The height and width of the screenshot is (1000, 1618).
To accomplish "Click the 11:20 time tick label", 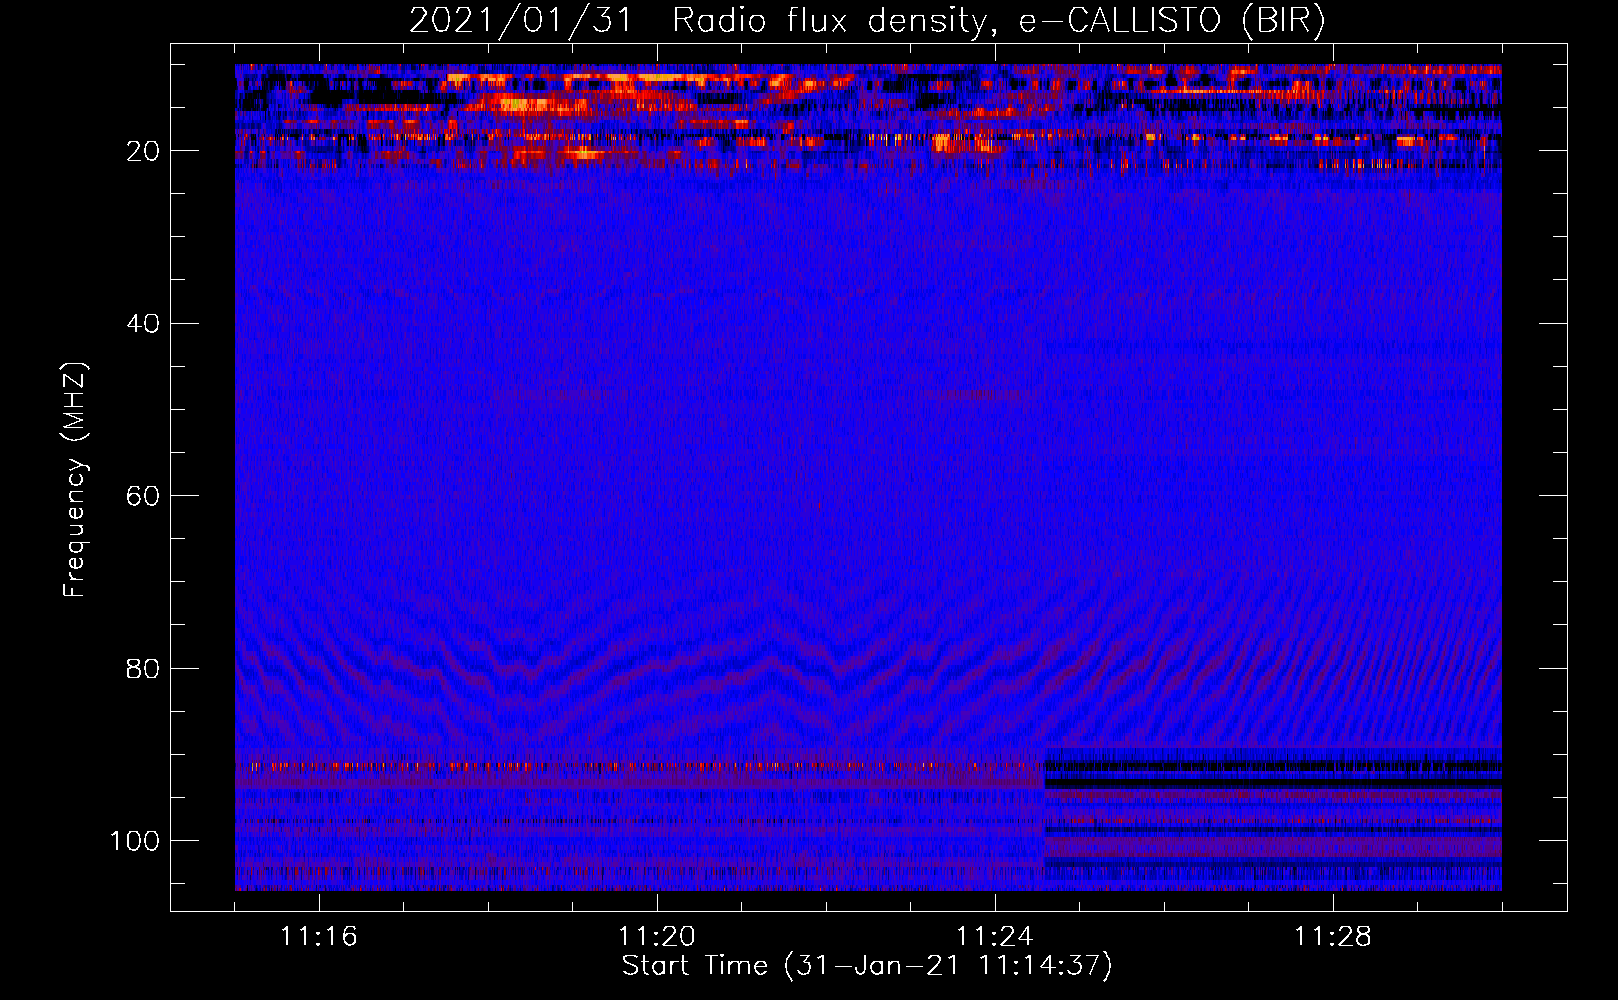I will pyautogui.click(x=657, y=937).
